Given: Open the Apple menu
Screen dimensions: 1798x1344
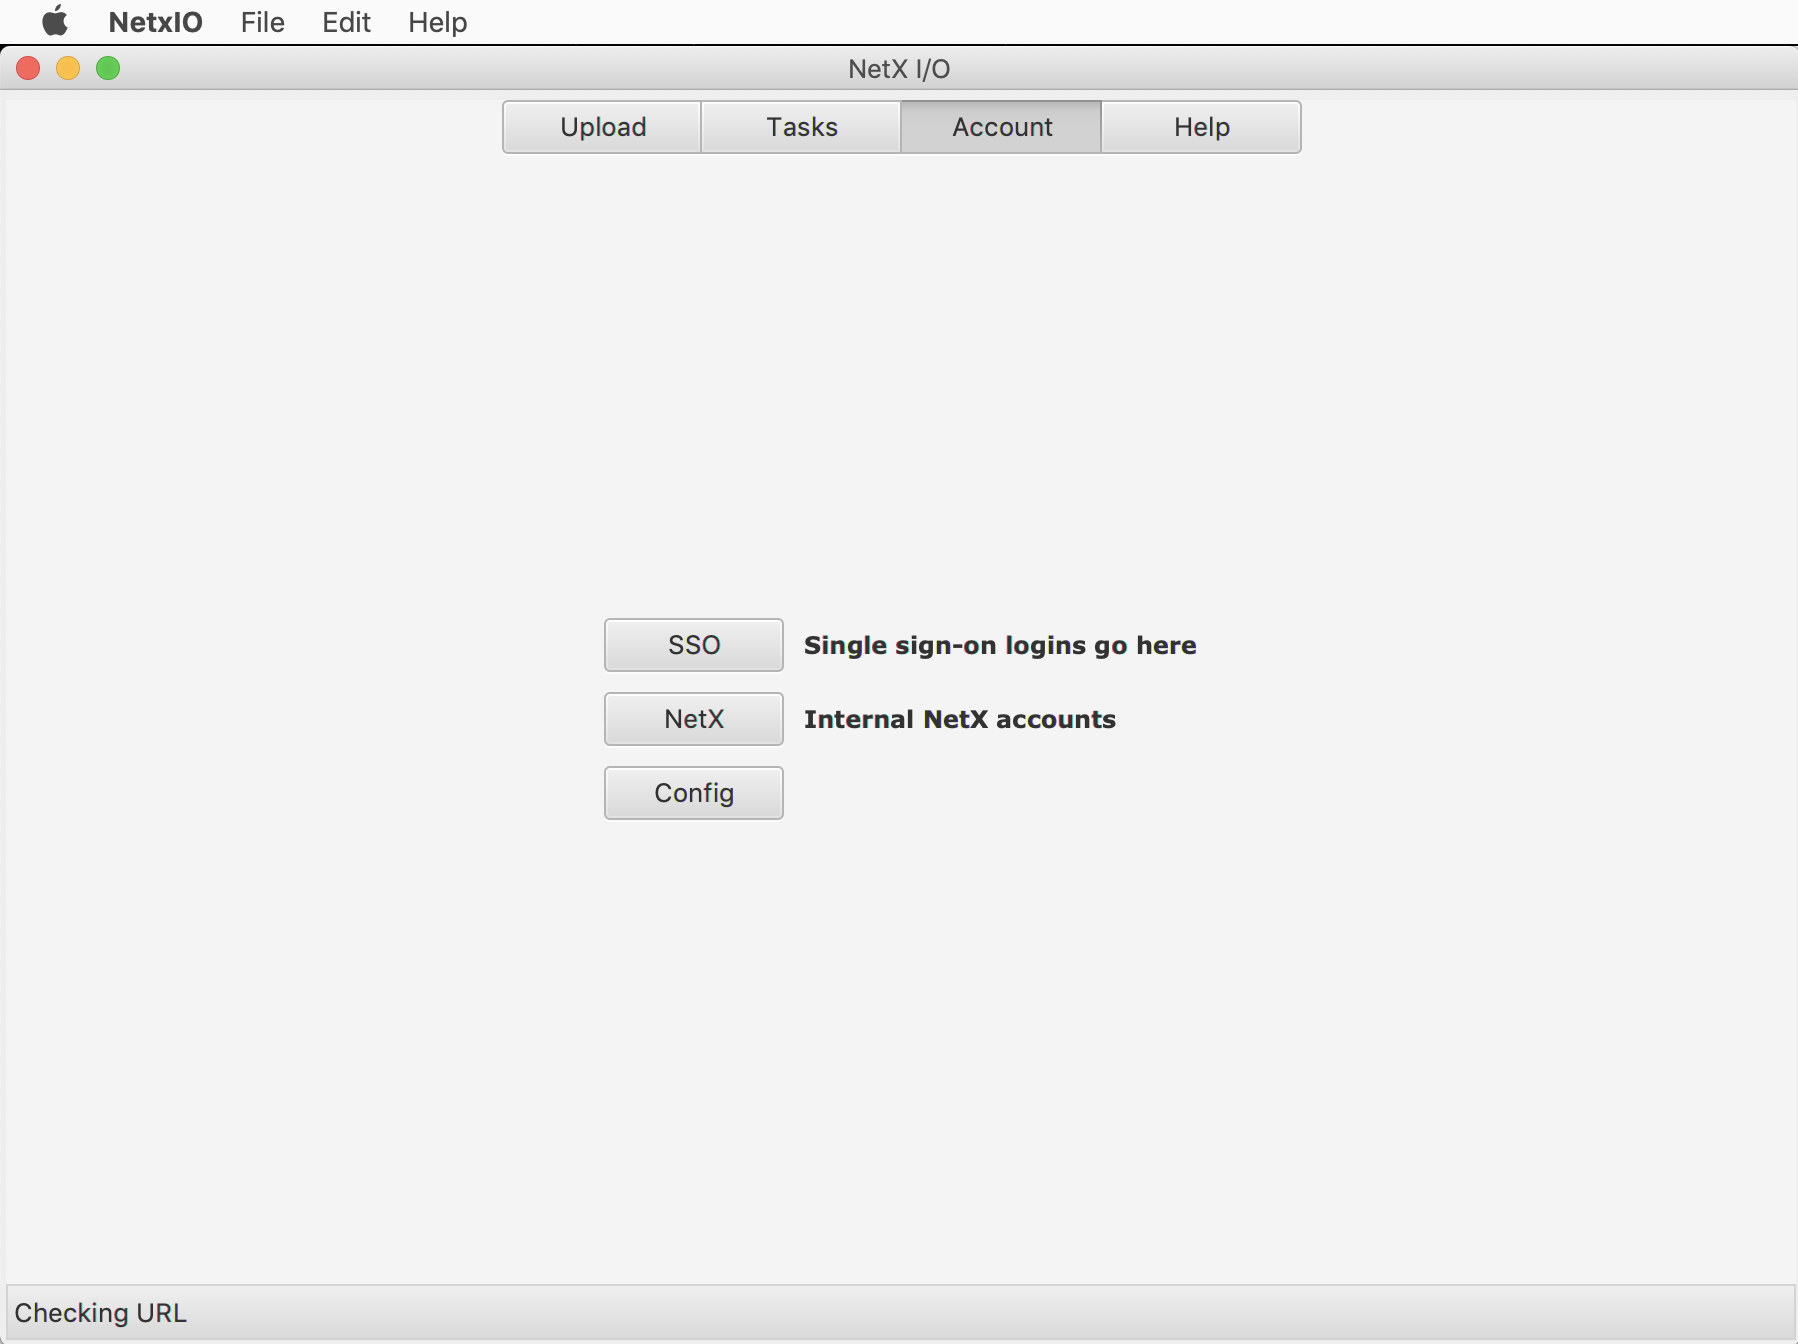Looking at the screenshot, I should [55, 21].
